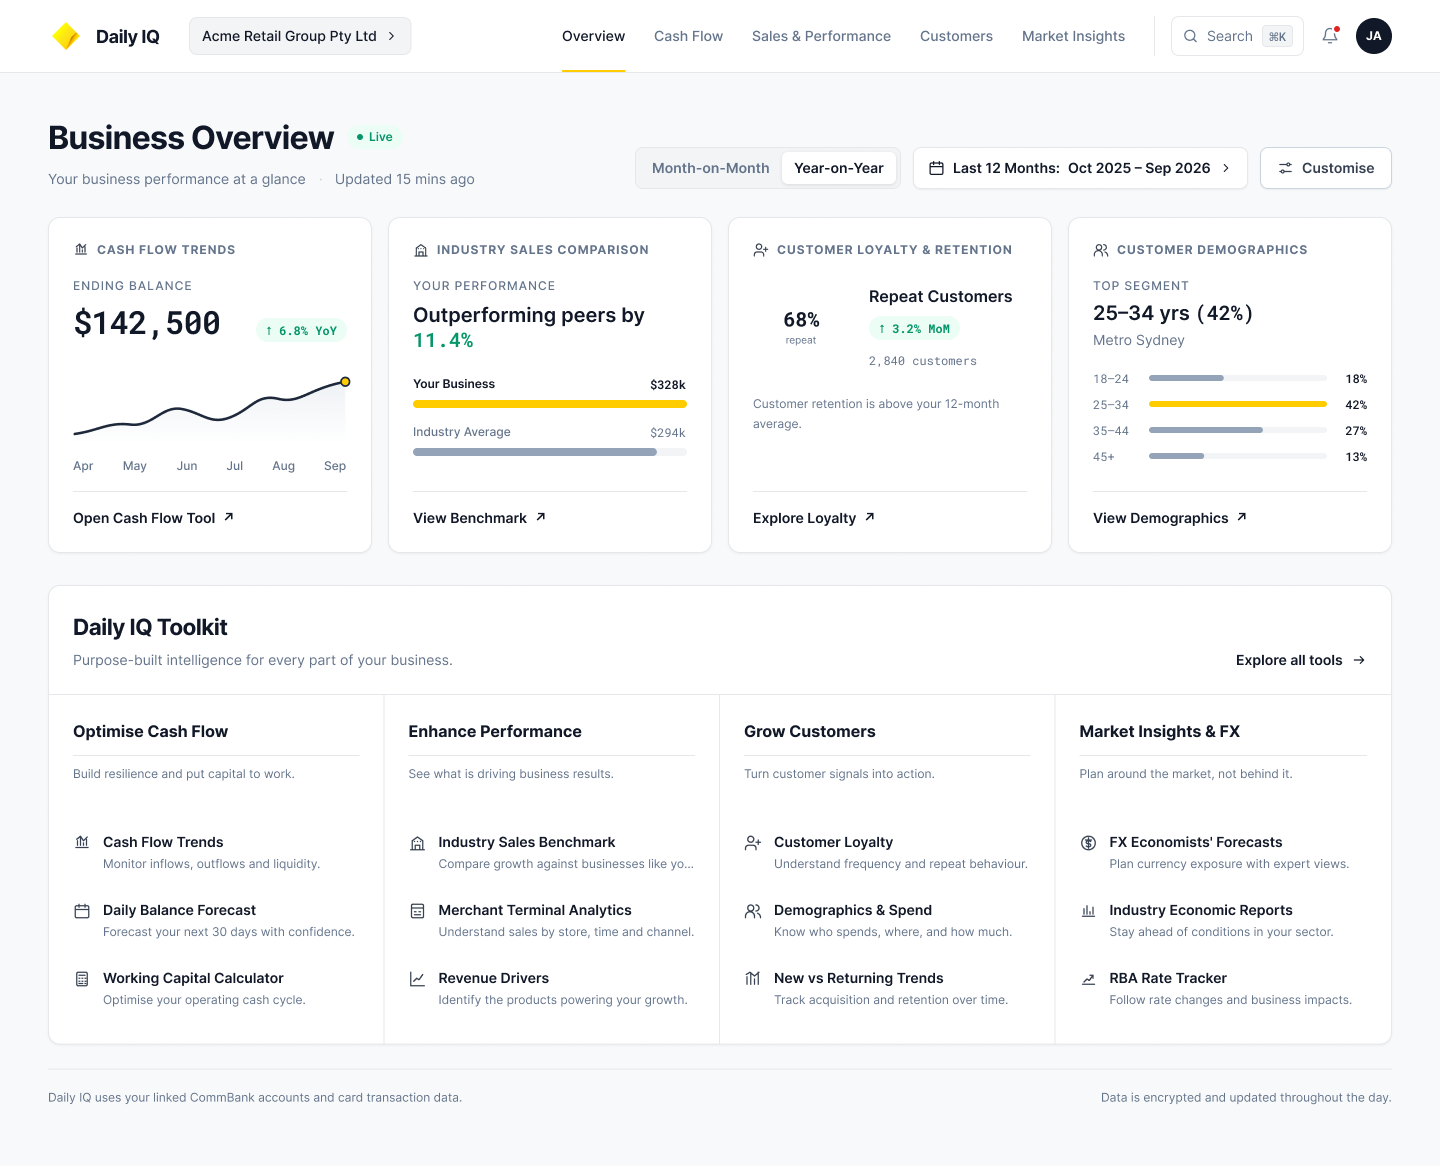Image resolution: width=1440 pixels, height=1166 pixels.
Task: Open the JA user avatar menu
Action: [x=1374, y=36]
